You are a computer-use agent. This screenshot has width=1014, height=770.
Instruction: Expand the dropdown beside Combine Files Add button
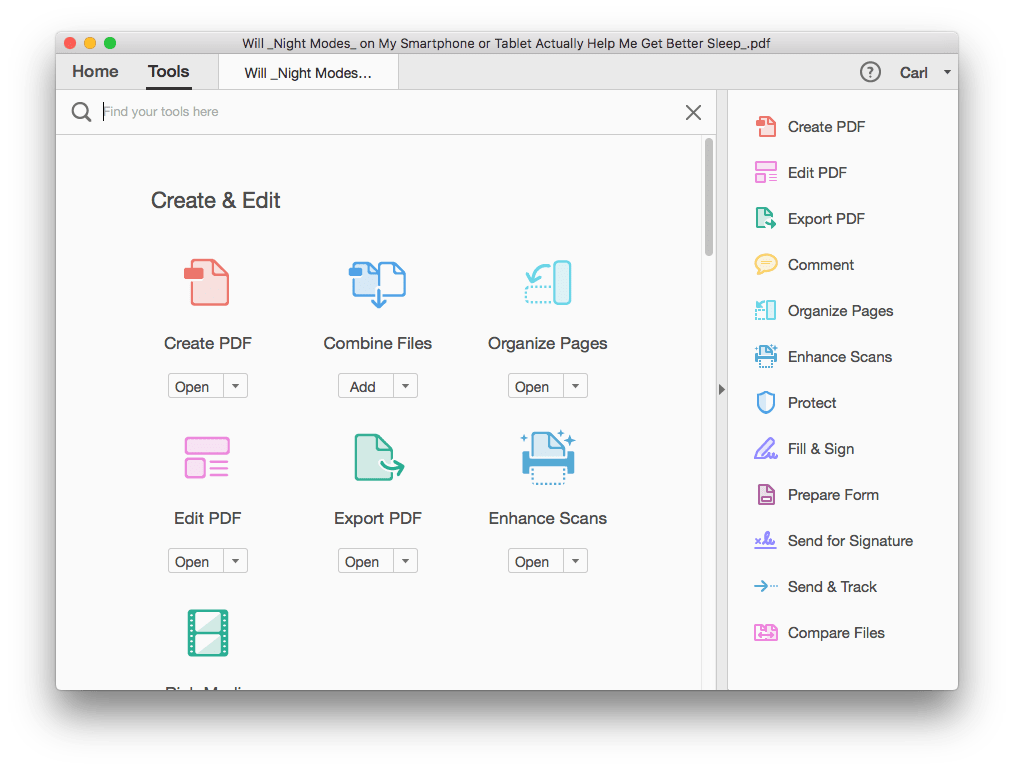click(407, 385)
